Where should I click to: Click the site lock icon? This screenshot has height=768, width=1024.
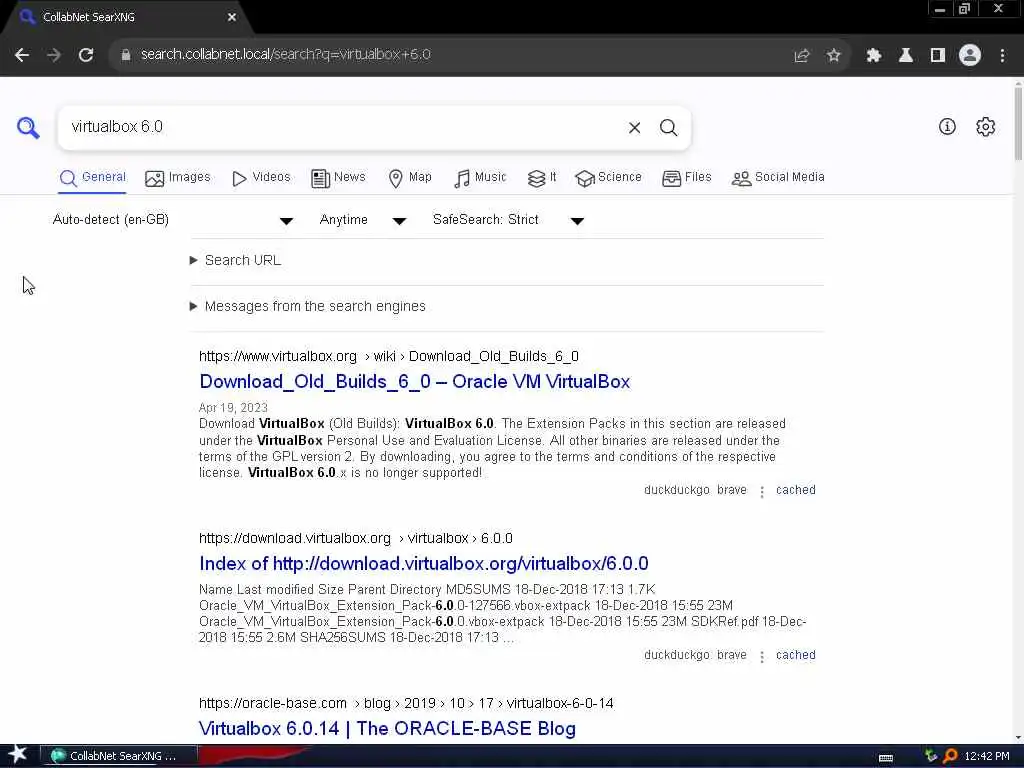(x=126, y=55)
